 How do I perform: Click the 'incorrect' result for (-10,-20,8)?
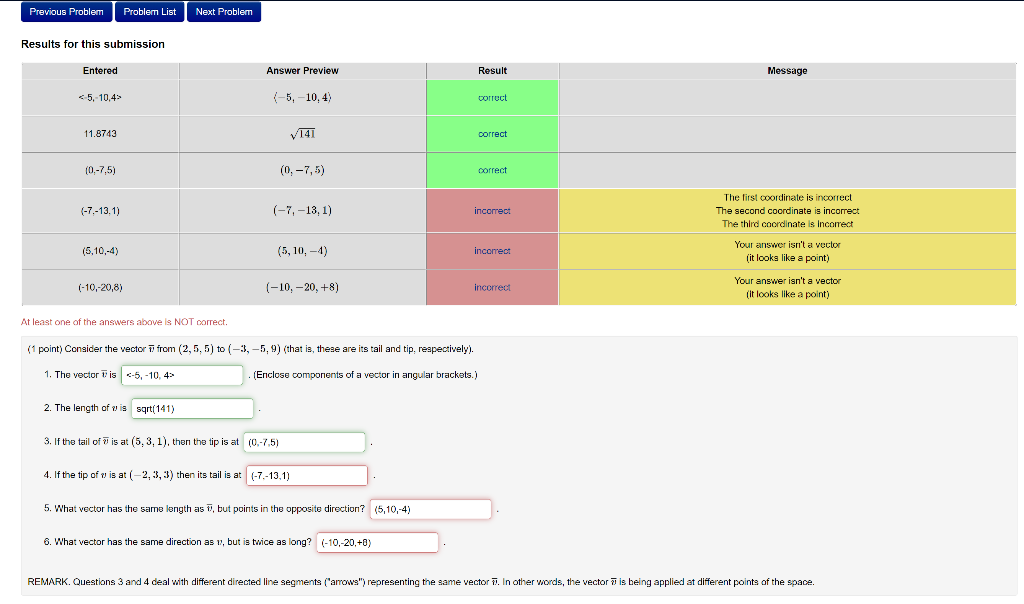point(492,287)
